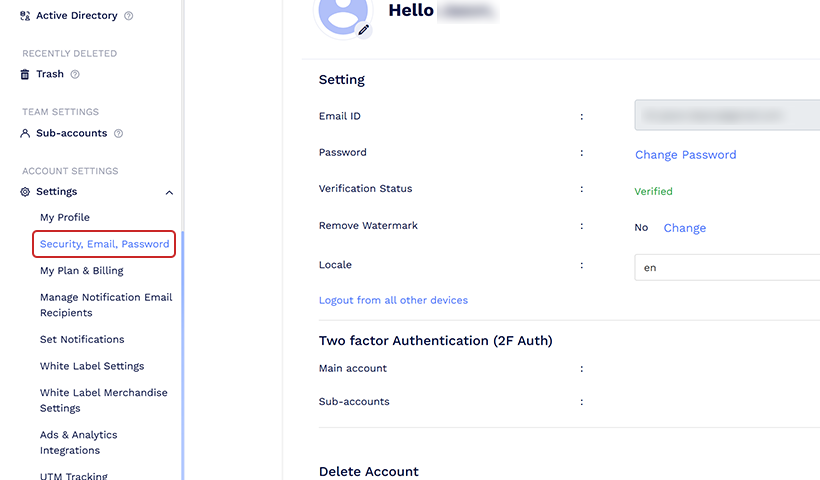This screenshot has width=820, height=480.
Task: Click Logout from all other devices
Action: tap(393, 300)
